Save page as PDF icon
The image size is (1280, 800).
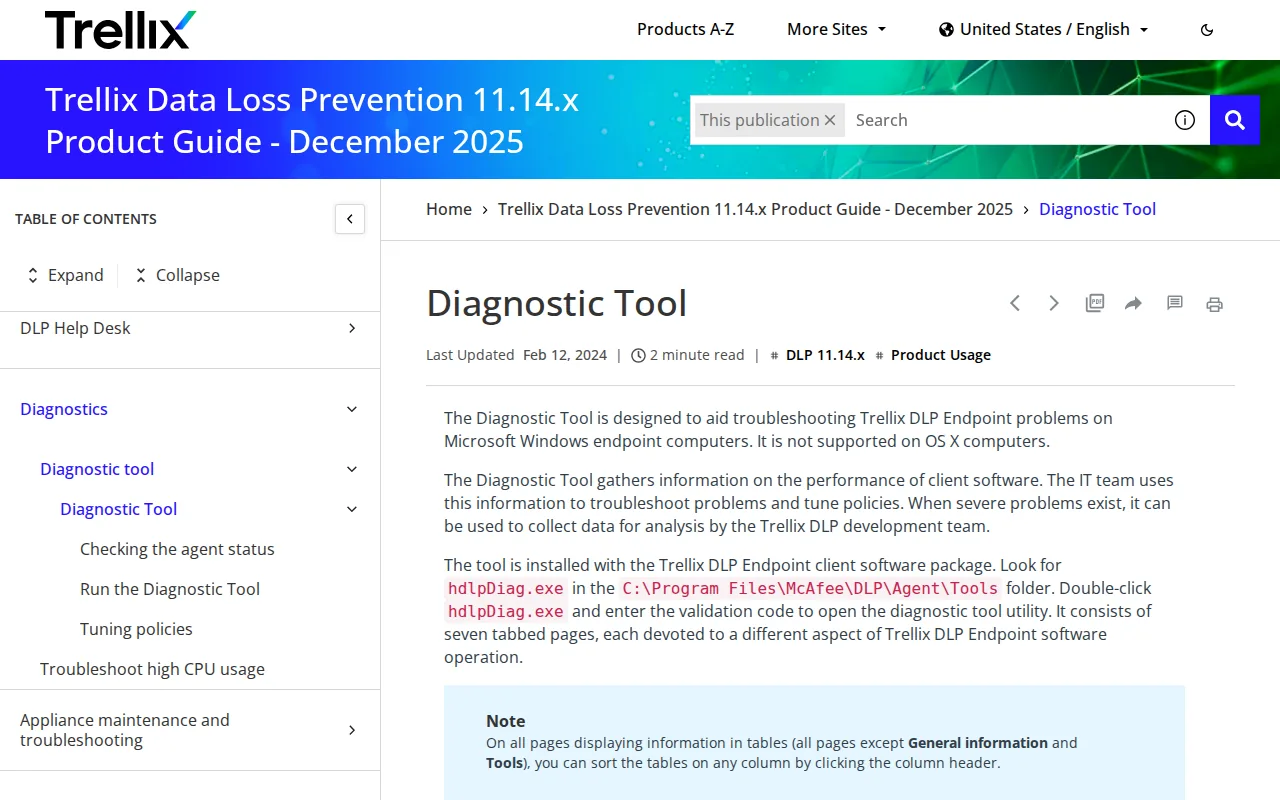point(1095,303)
